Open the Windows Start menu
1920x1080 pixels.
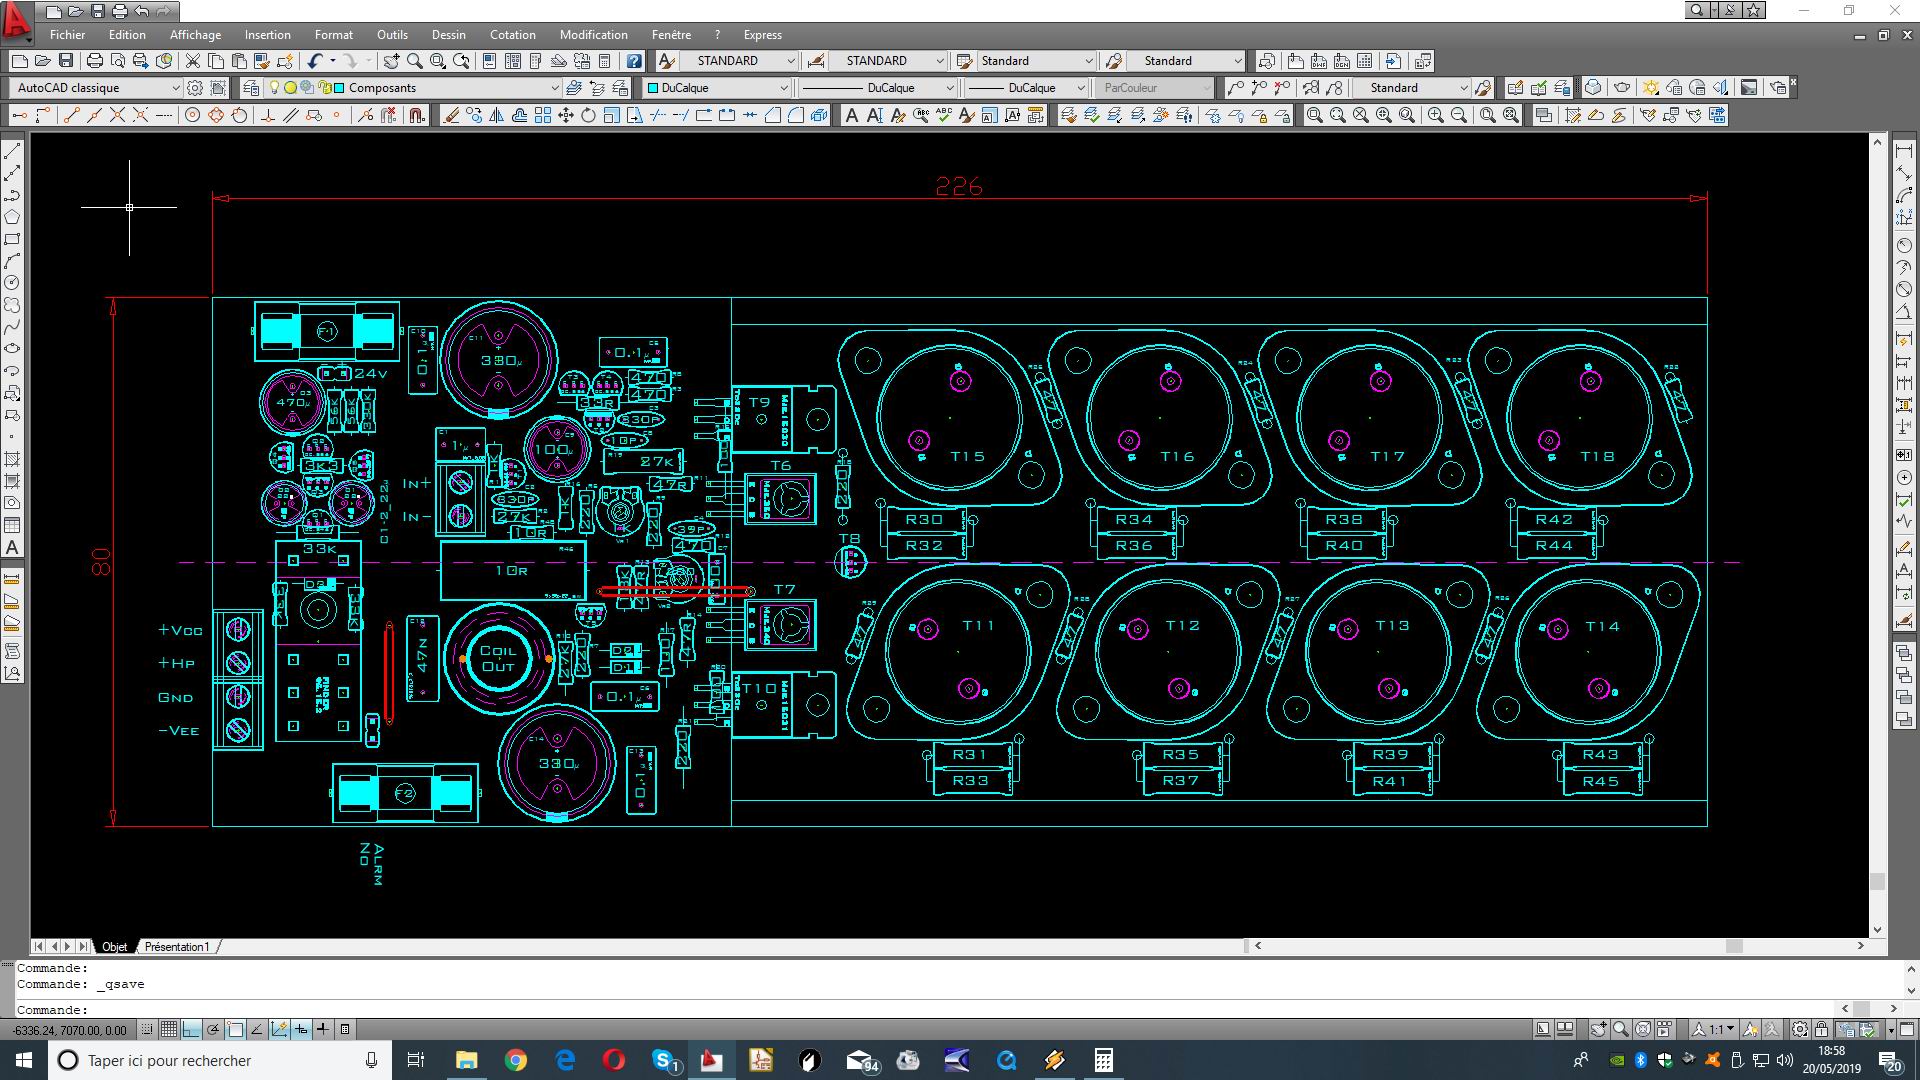(x=24, y=1060)
